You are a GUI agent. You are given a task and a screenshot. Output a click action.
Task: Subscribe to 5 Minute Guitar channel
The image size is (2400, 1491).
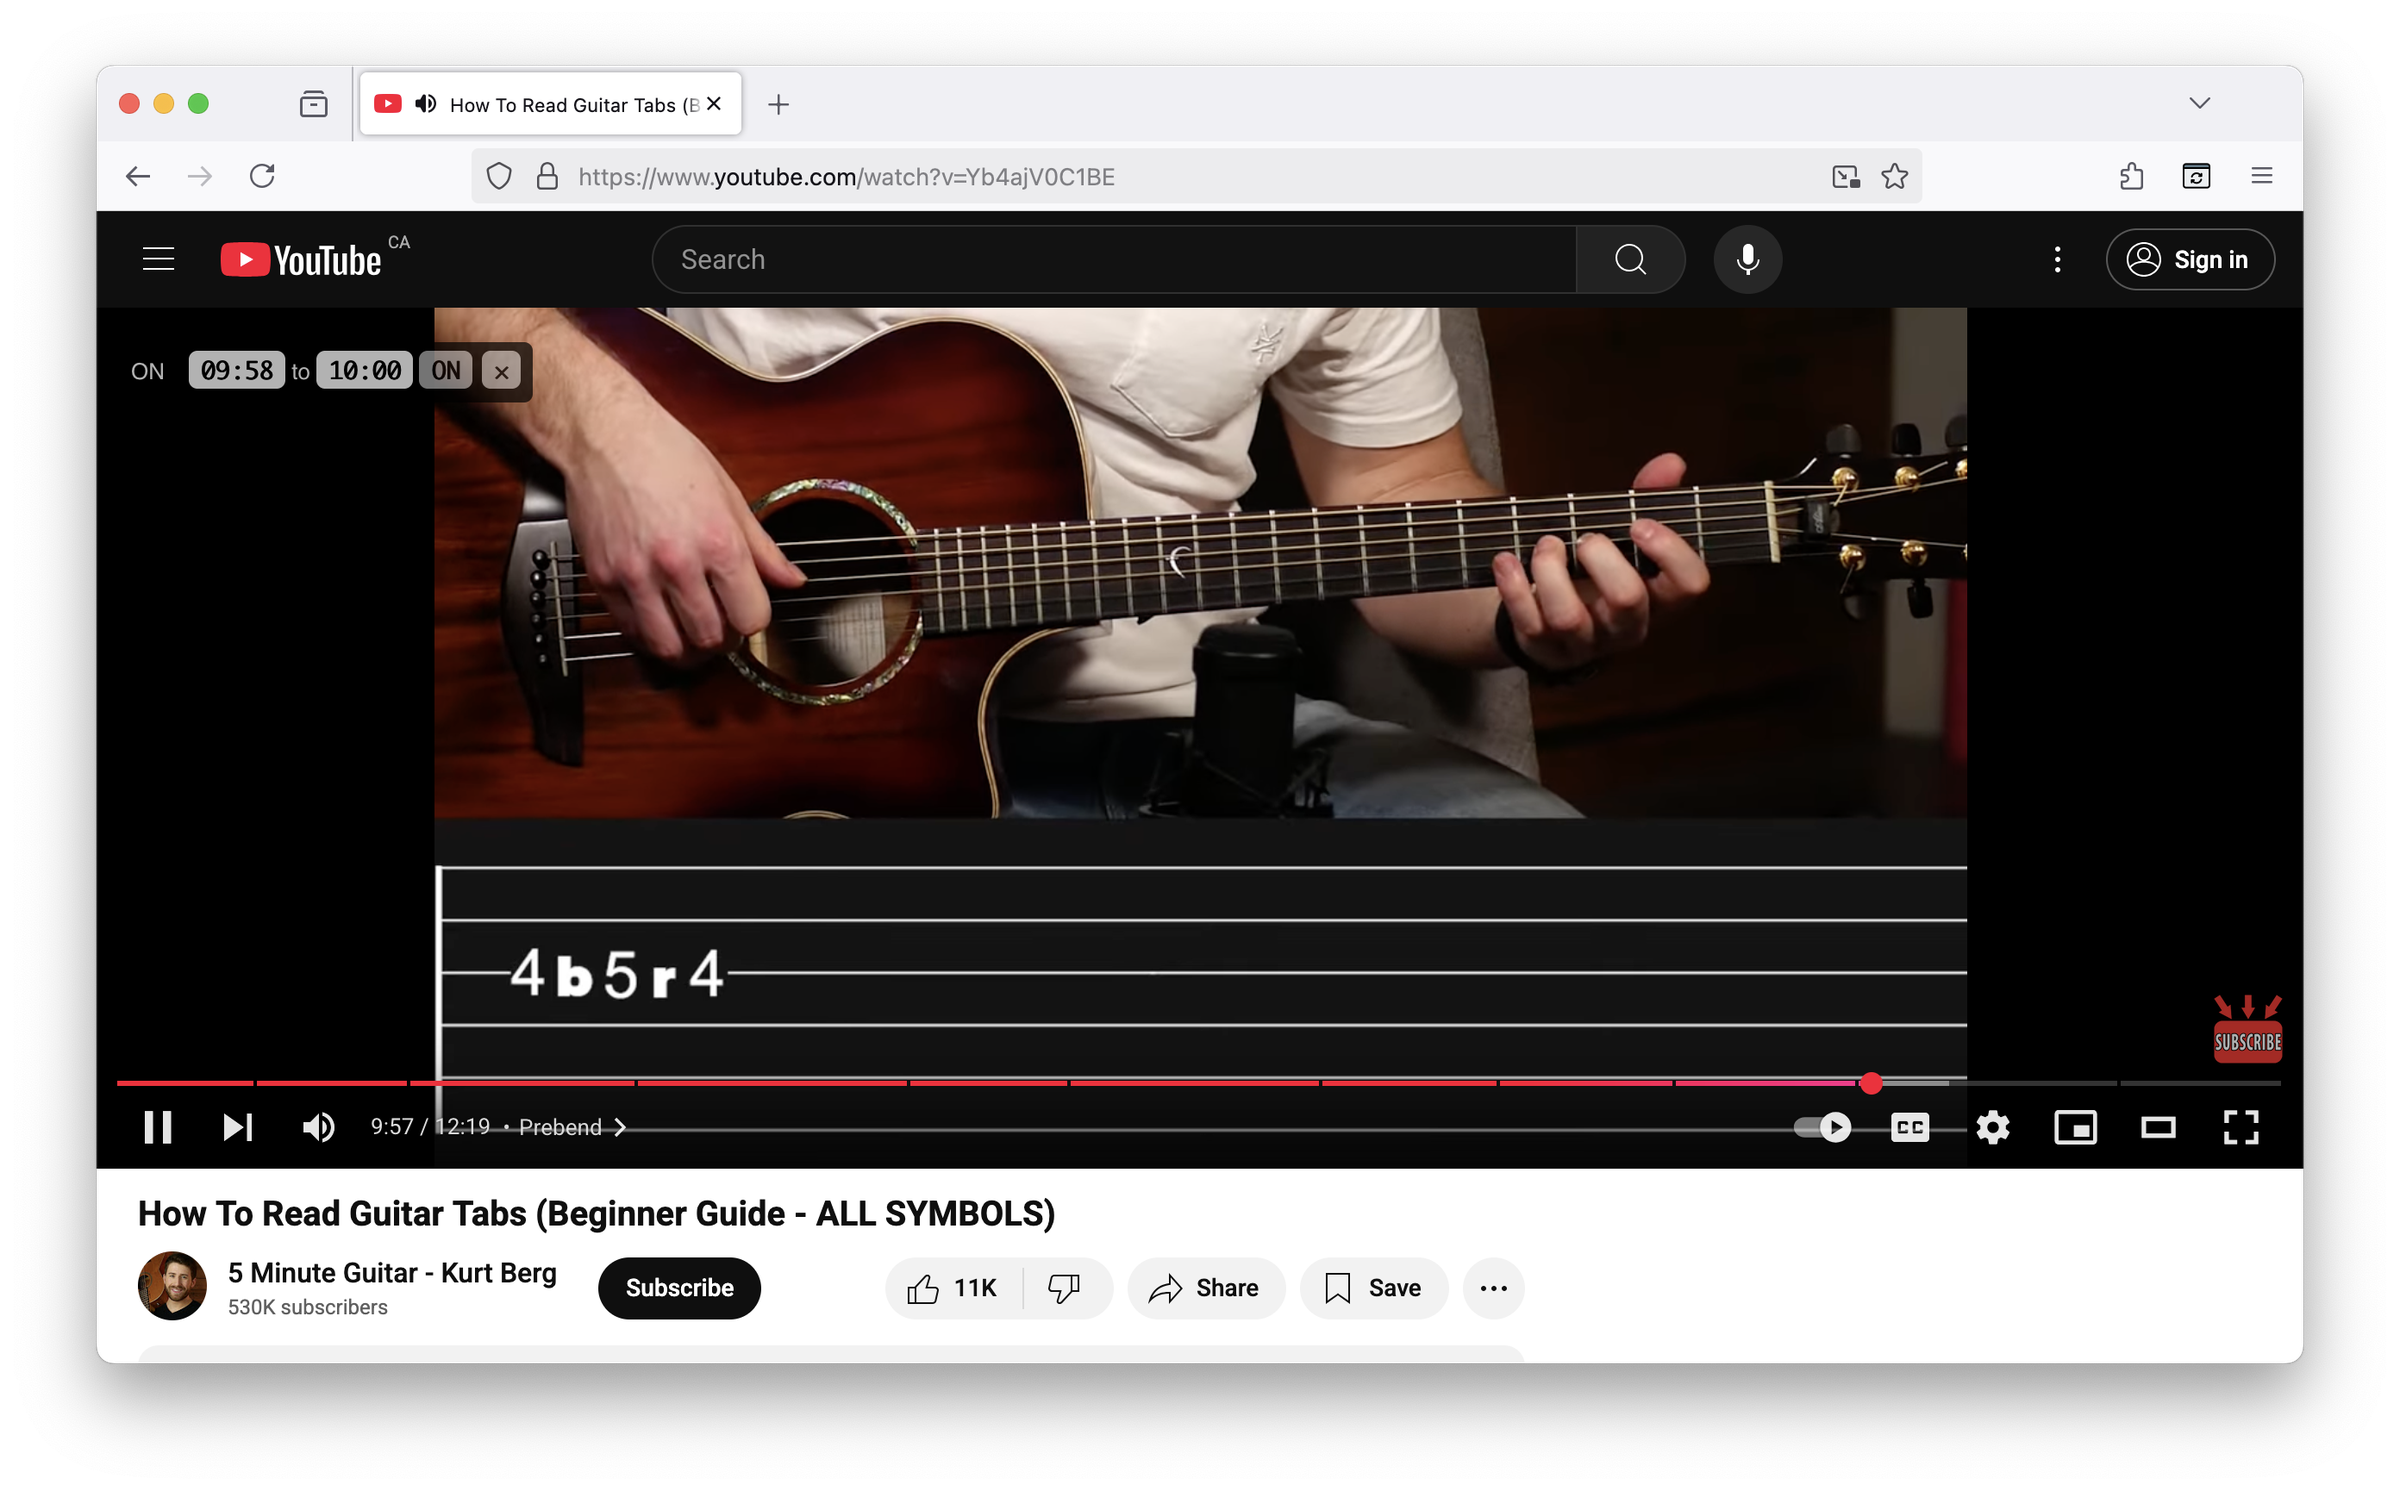[x=679, y=1288]
